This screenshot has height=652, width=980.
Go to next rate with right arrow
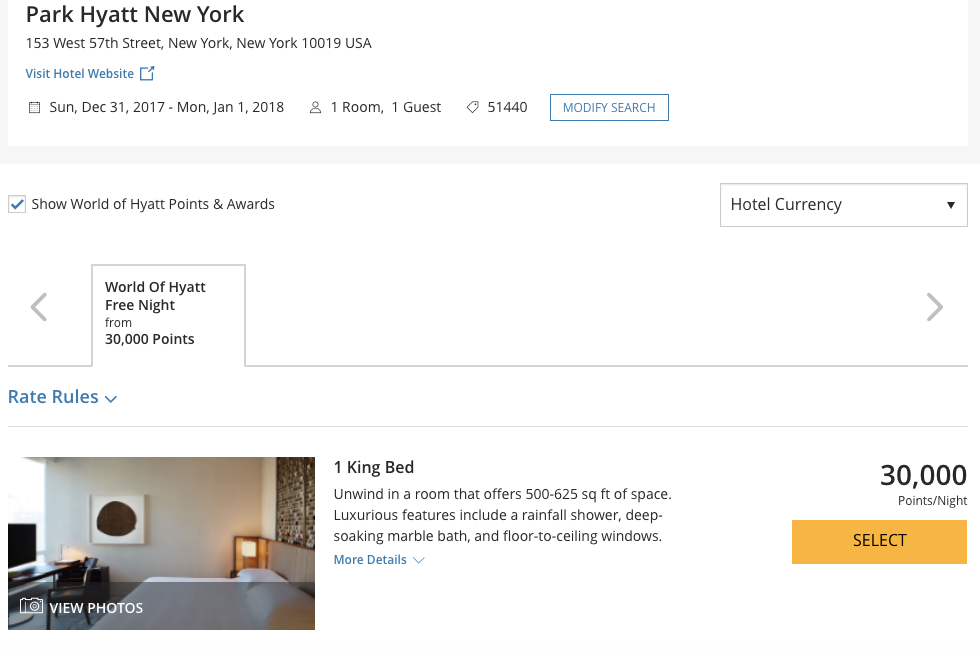[x=935, y=307]
